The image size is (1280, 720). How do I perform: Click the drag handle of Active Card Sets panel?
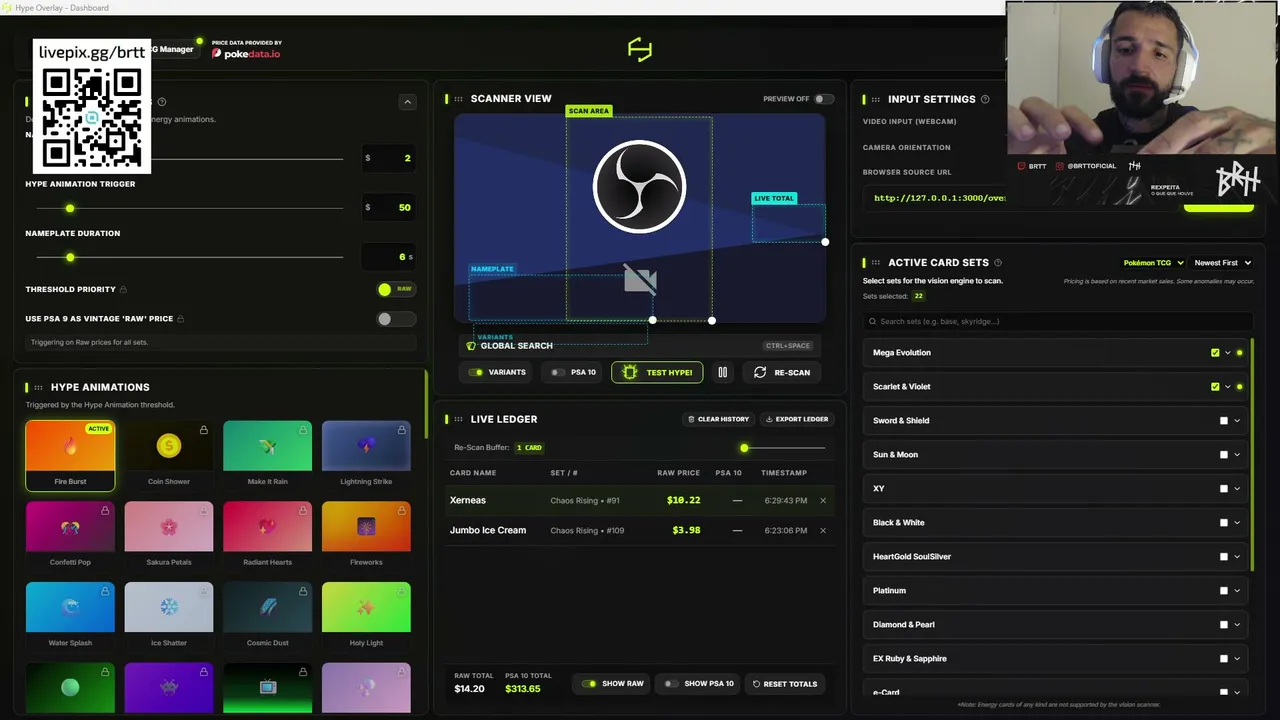click(x=876, y=263)
